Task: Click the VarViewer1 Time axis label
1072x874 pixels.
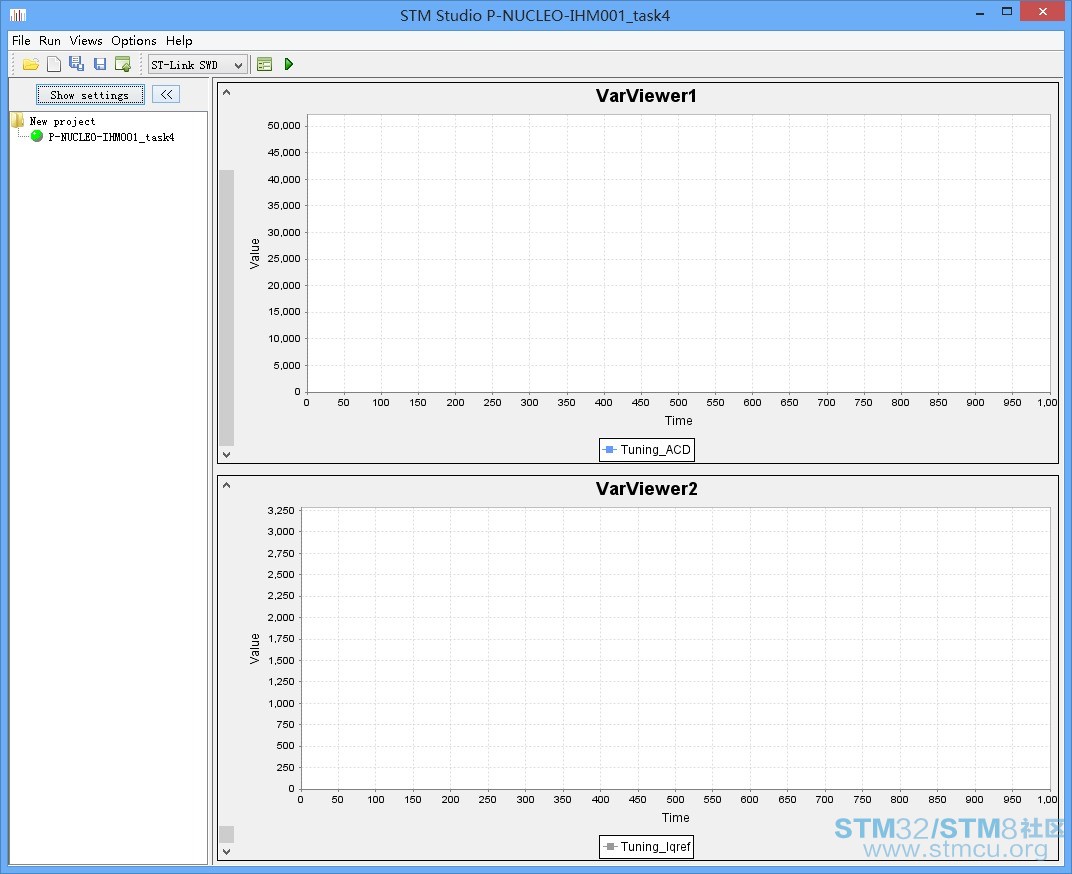Action: pos(678,421)
